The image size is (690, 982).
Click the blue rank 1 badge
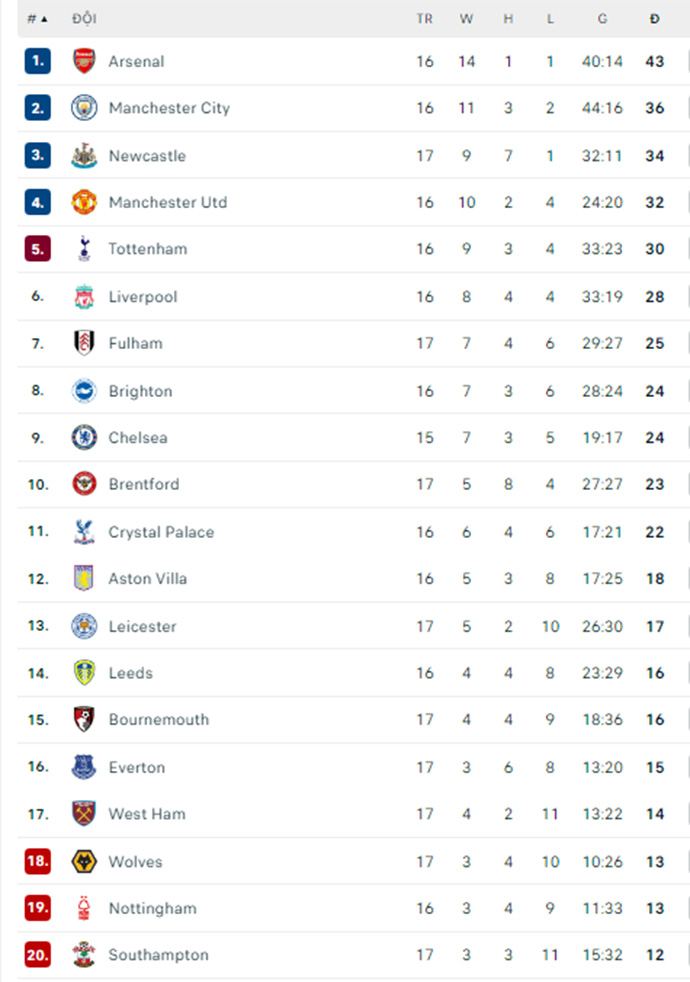tap(38, 61)
